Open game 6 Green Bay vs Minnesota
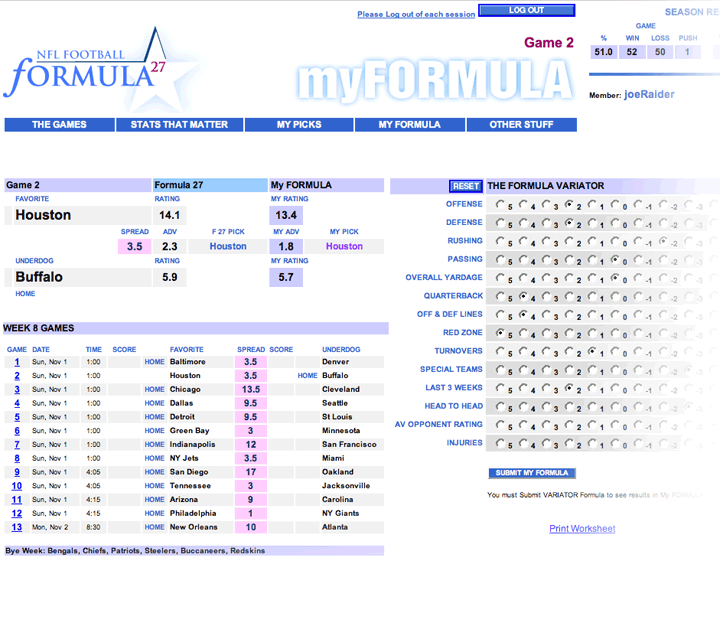720x639 pixels. tap(17, 431)
